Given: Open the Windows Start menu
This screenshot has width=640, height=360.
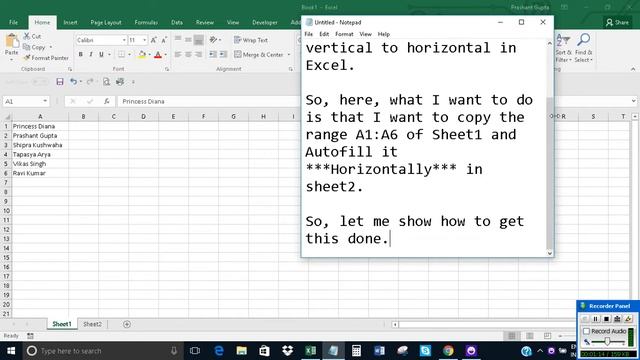Looking at the screenshot, I should [11, 351].
